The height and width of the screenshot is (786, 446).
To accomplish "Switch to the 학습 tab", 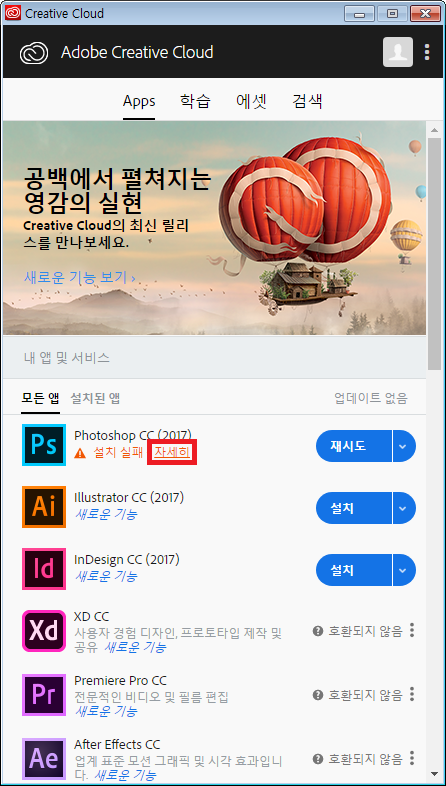I will pos(195,102).
